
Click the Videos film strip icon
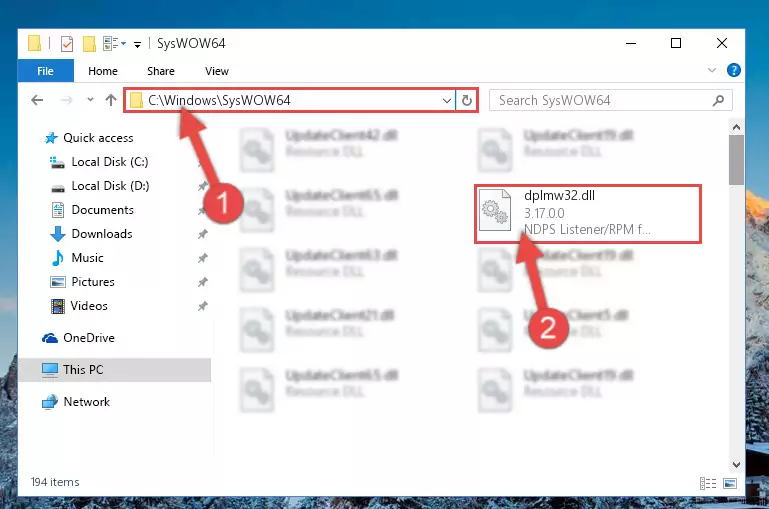pyautogui.click(x=58, y=306)
